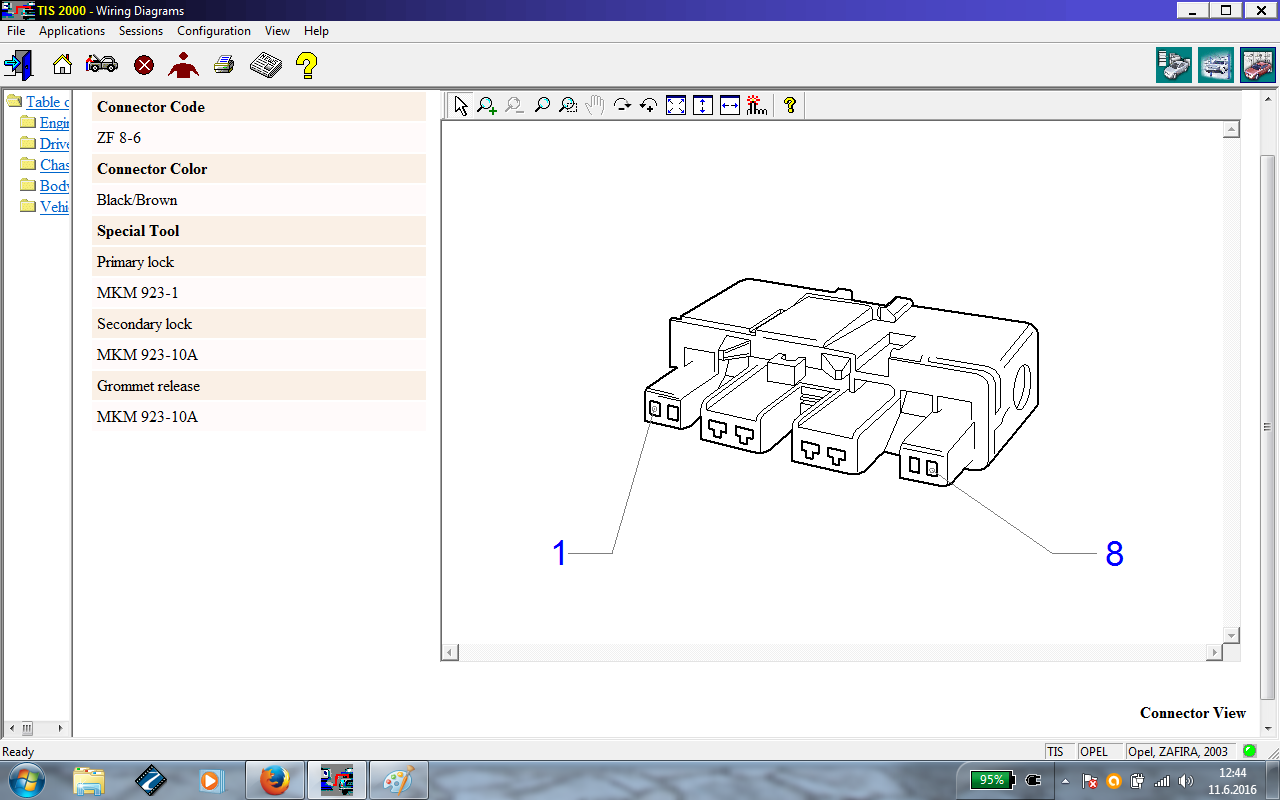Open vehicle selection car-mechanic icon

101,66
